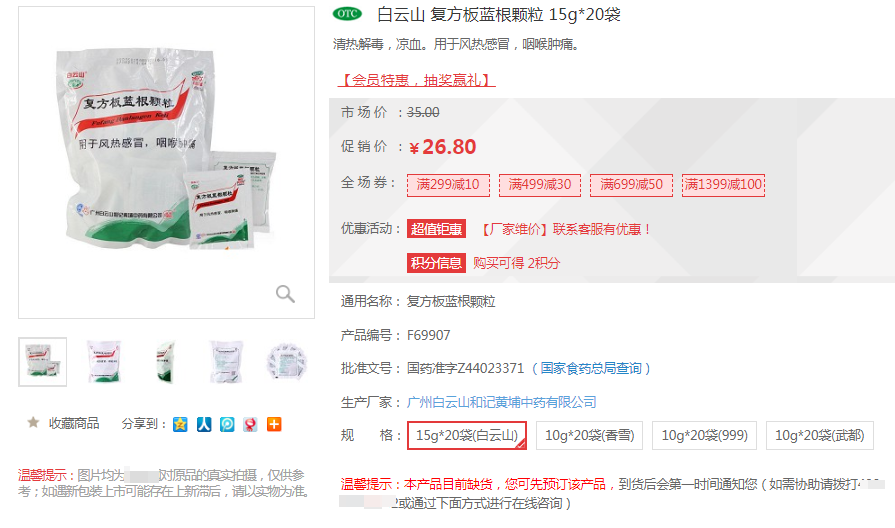Open more share options orange plus icon

tap(274, 424)
